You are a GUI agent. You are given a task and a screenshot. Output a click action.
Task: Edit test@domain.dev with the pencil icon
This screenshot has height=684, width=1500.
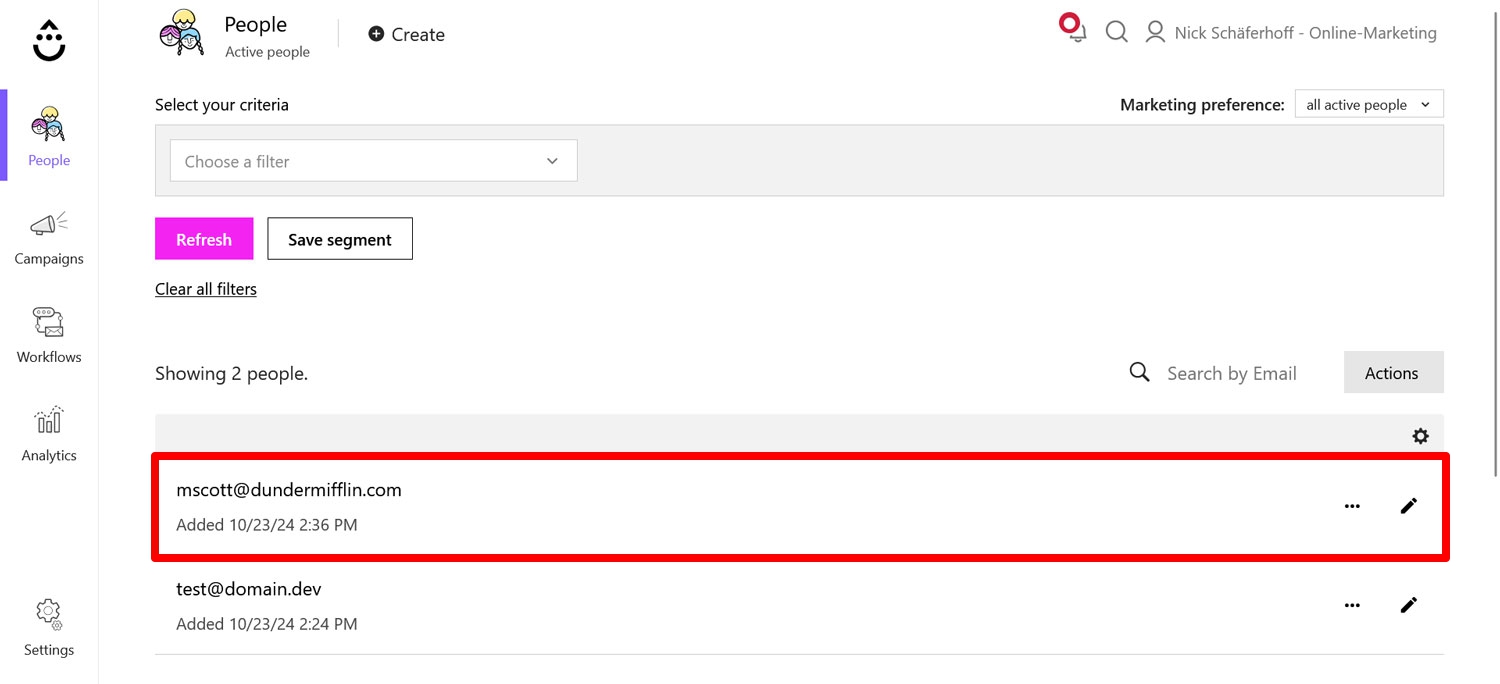pyautogui.click(x=1409, y=605)
